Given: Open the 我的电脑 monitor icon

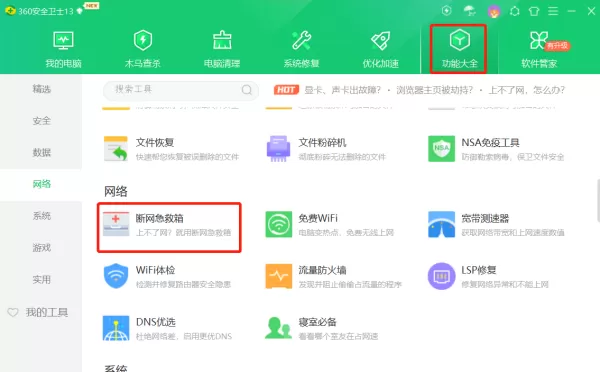Looking at the screenshot, I should pyautogui.click(x=64, y=40).
